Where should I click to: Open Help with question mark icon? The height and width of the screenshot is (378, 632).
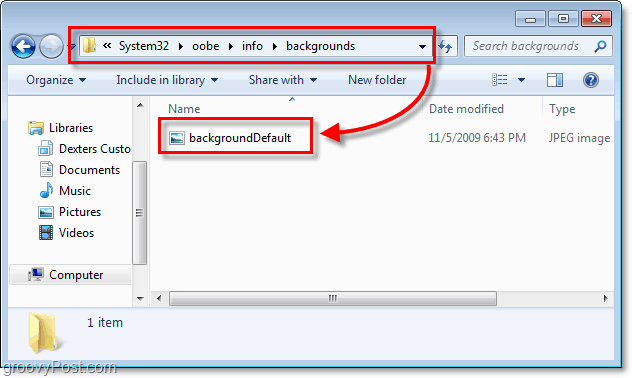pyautogui.click(x=590, y=80)
